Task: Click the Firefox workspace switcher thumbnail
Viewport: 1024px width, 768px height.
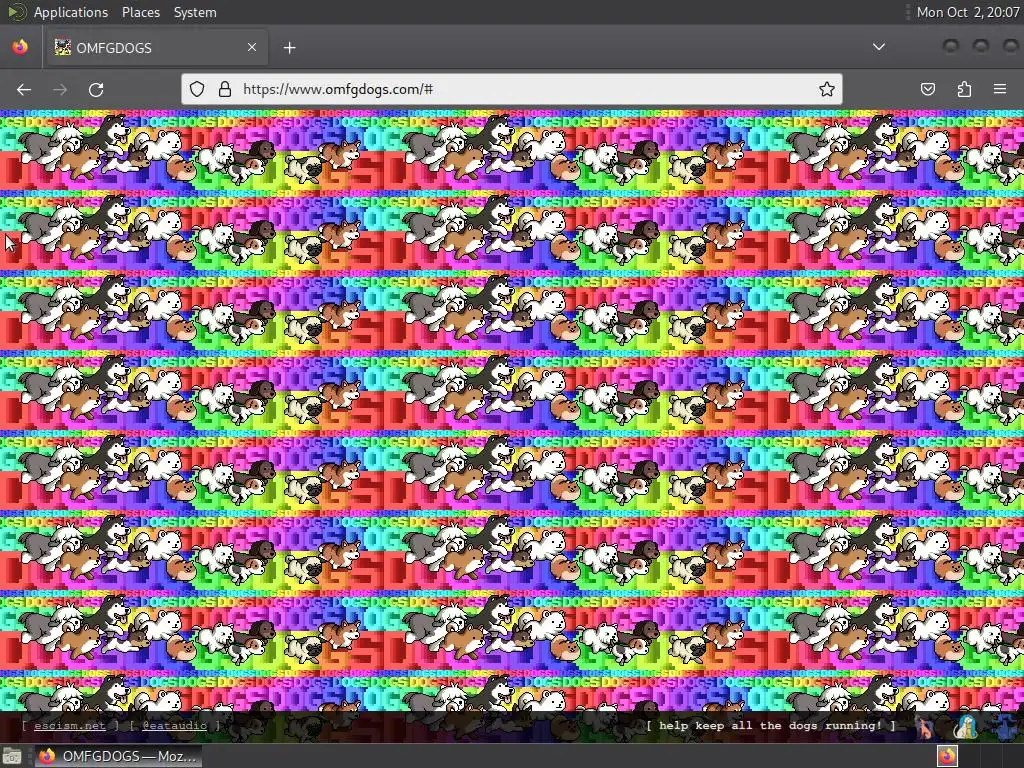Action: tap(948, 756)
